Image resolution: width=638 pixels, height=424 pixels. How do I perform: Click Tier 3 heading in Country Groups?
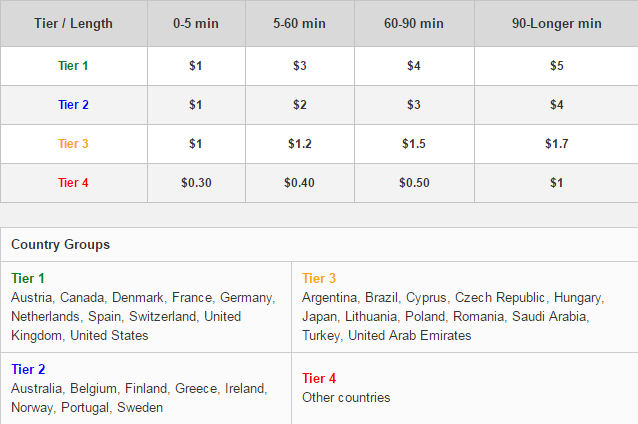click(319, 279)
